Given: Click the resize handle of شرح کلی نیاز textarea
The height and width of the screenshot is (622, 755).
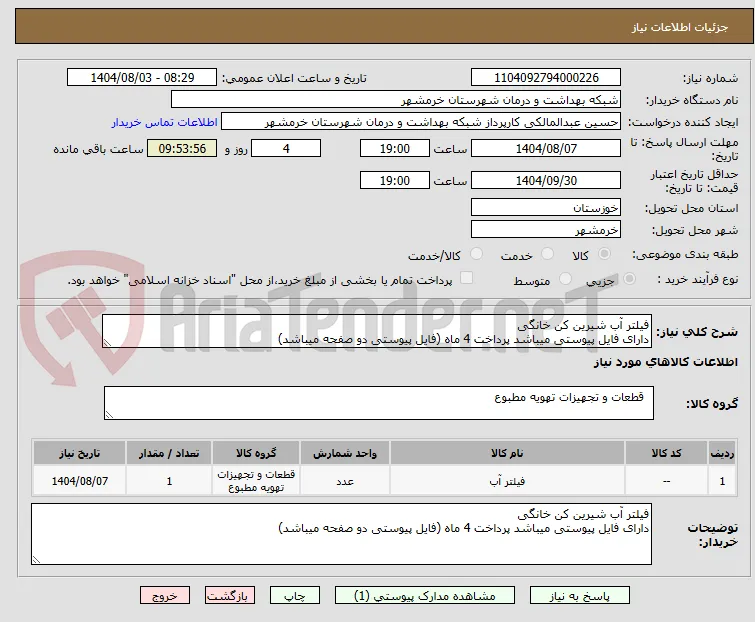Looking at the screenshot, I should (x=107, y=343).
